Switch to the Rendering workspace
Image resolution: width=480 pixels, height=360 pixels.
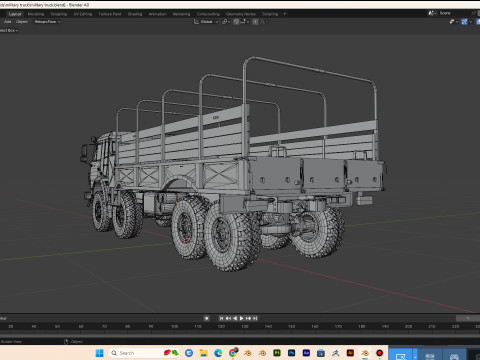click(181, 14)
